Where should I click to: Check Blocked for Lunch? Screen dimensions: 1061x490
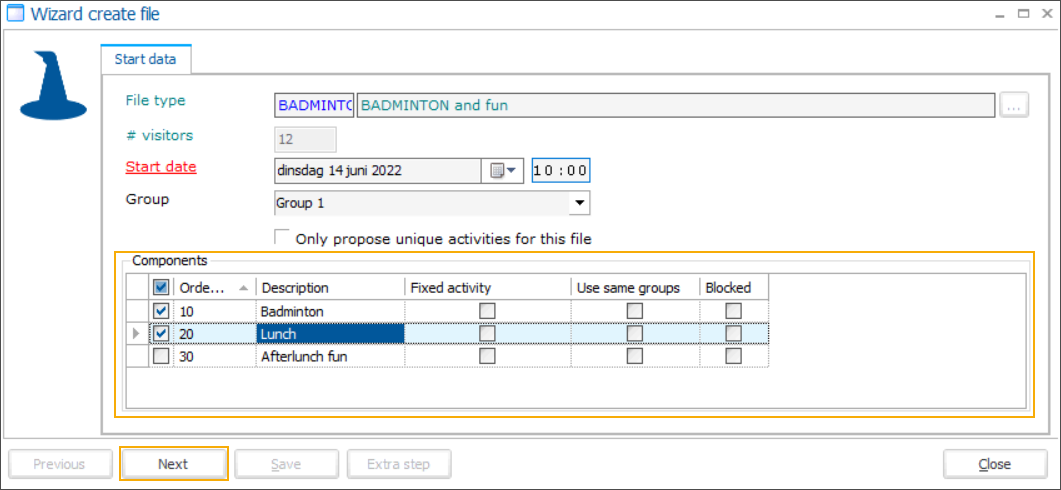(x=733, y=334)
